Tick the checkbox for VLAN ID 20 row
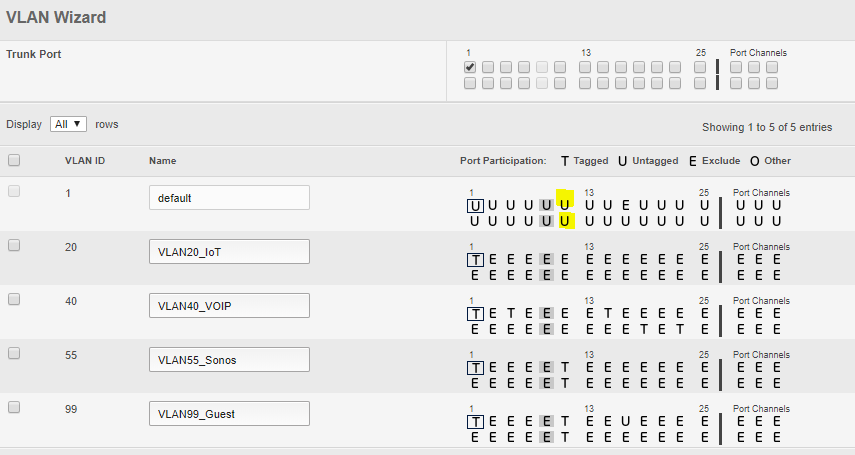The width and height of the screenshot is (855, 455). point(14,245)
